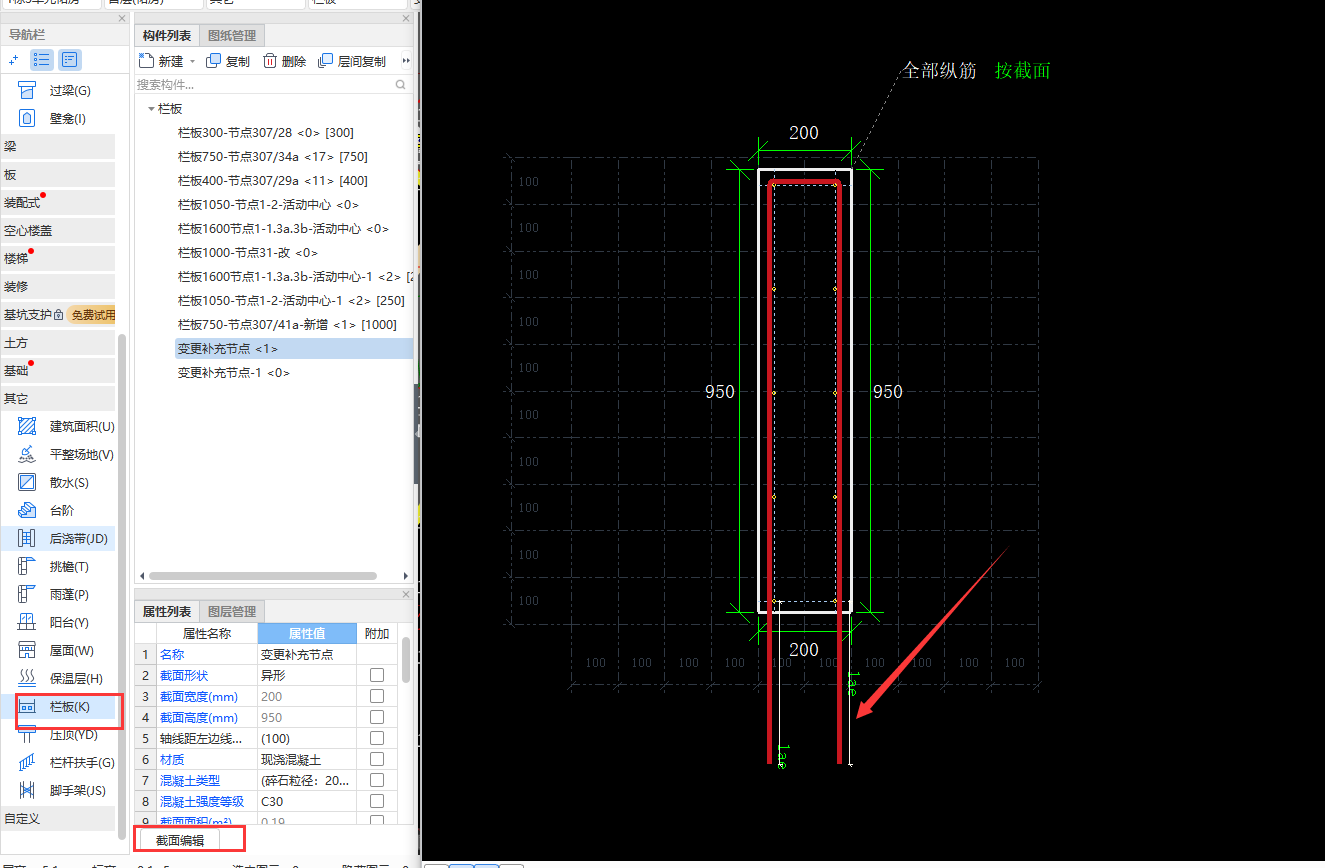Click the 搜索构件 search input field
The image size is (1325, 868).
coord(264,86)
